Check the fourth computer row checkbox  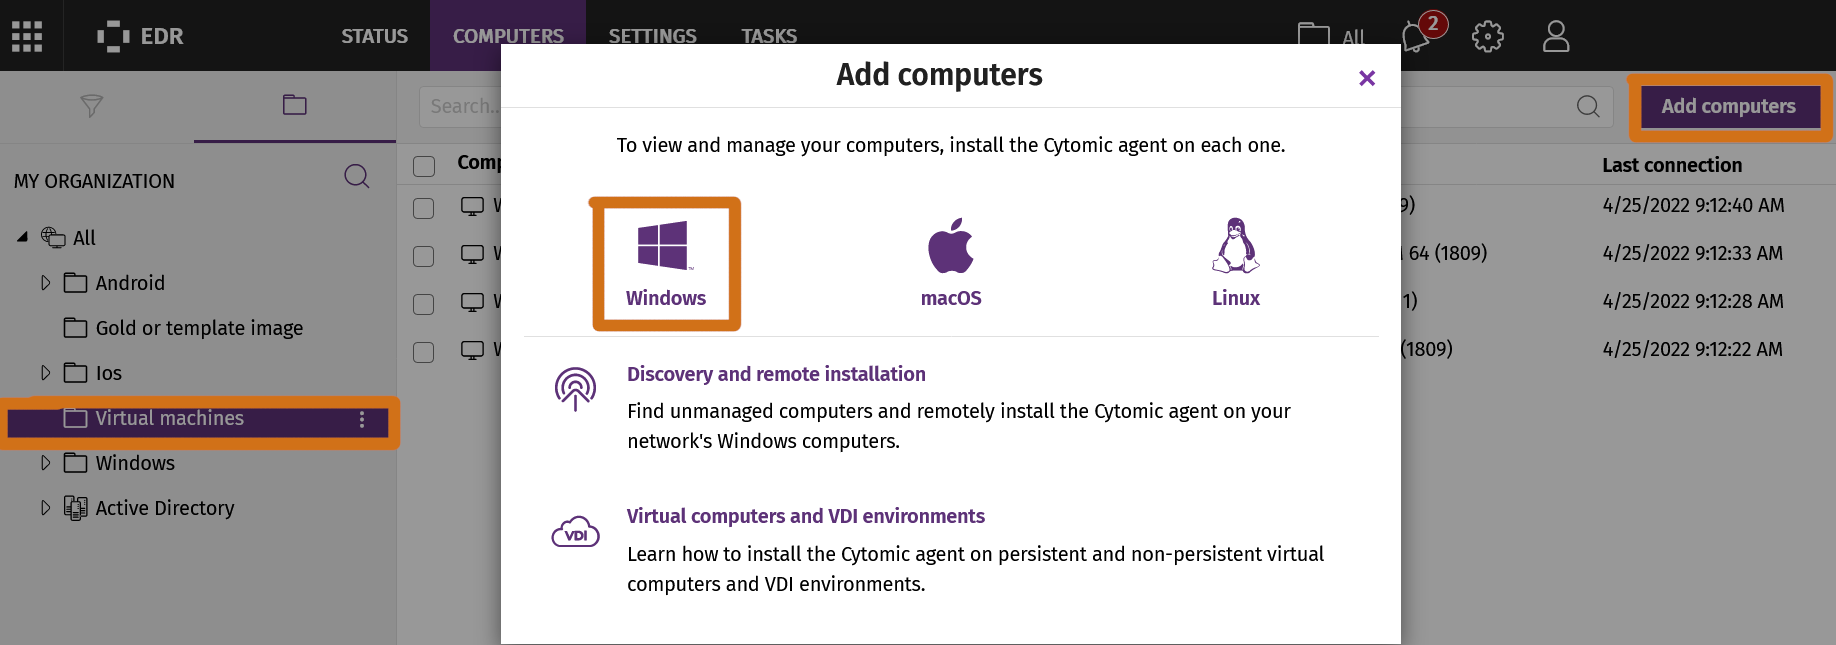[x=424, y=352]
